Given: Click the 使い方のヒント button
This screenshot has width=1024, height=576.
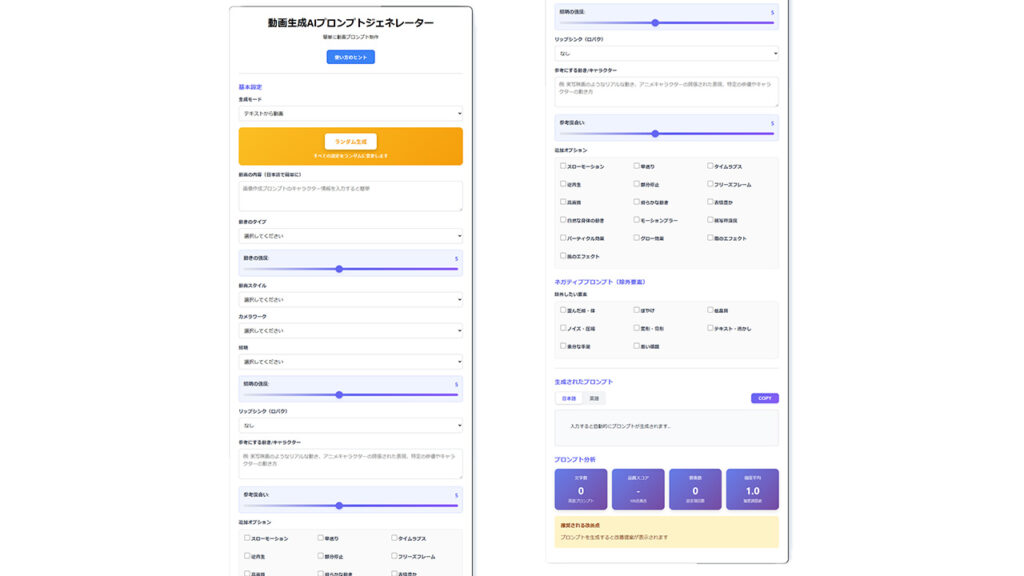Looking at the screenshot, I should 350,57.
